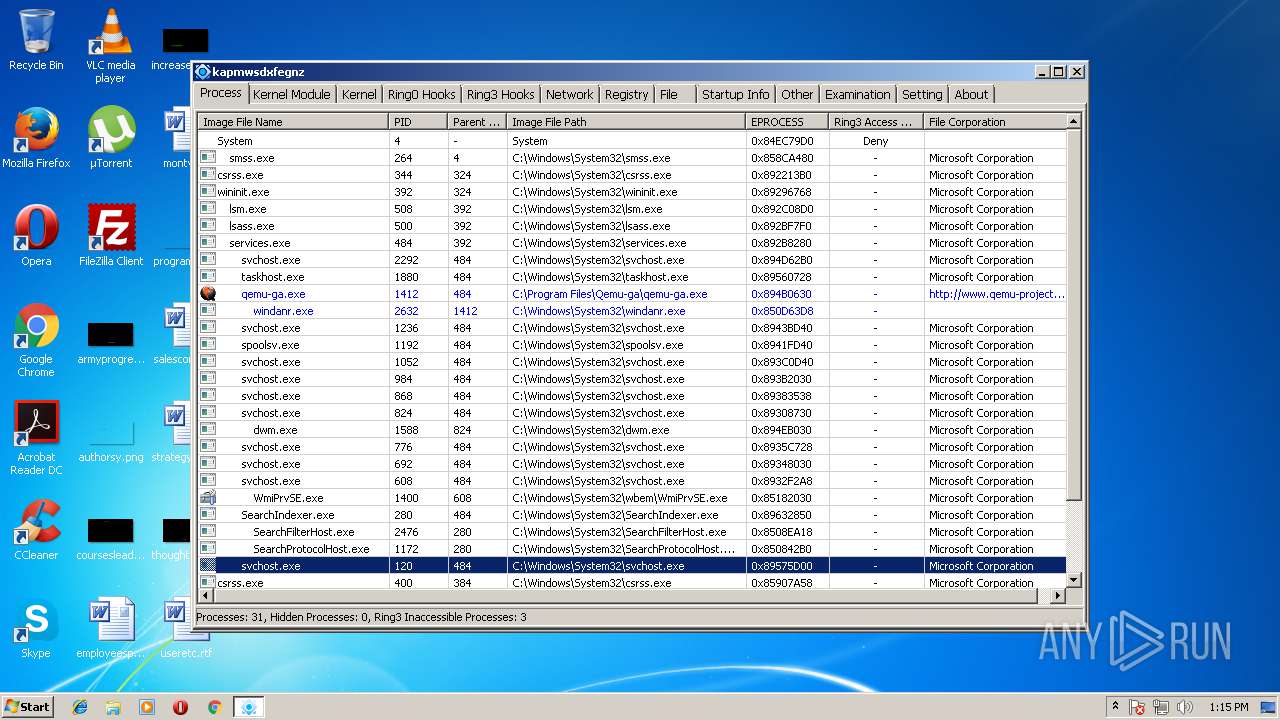
Task: Click the Opera icon in the taskbar
Action: pos(181,706)
